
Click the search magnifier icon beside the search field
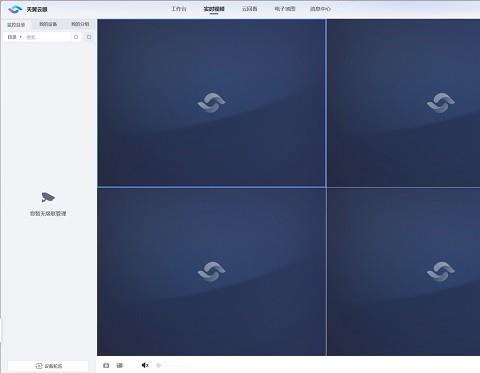click(76, 37)
